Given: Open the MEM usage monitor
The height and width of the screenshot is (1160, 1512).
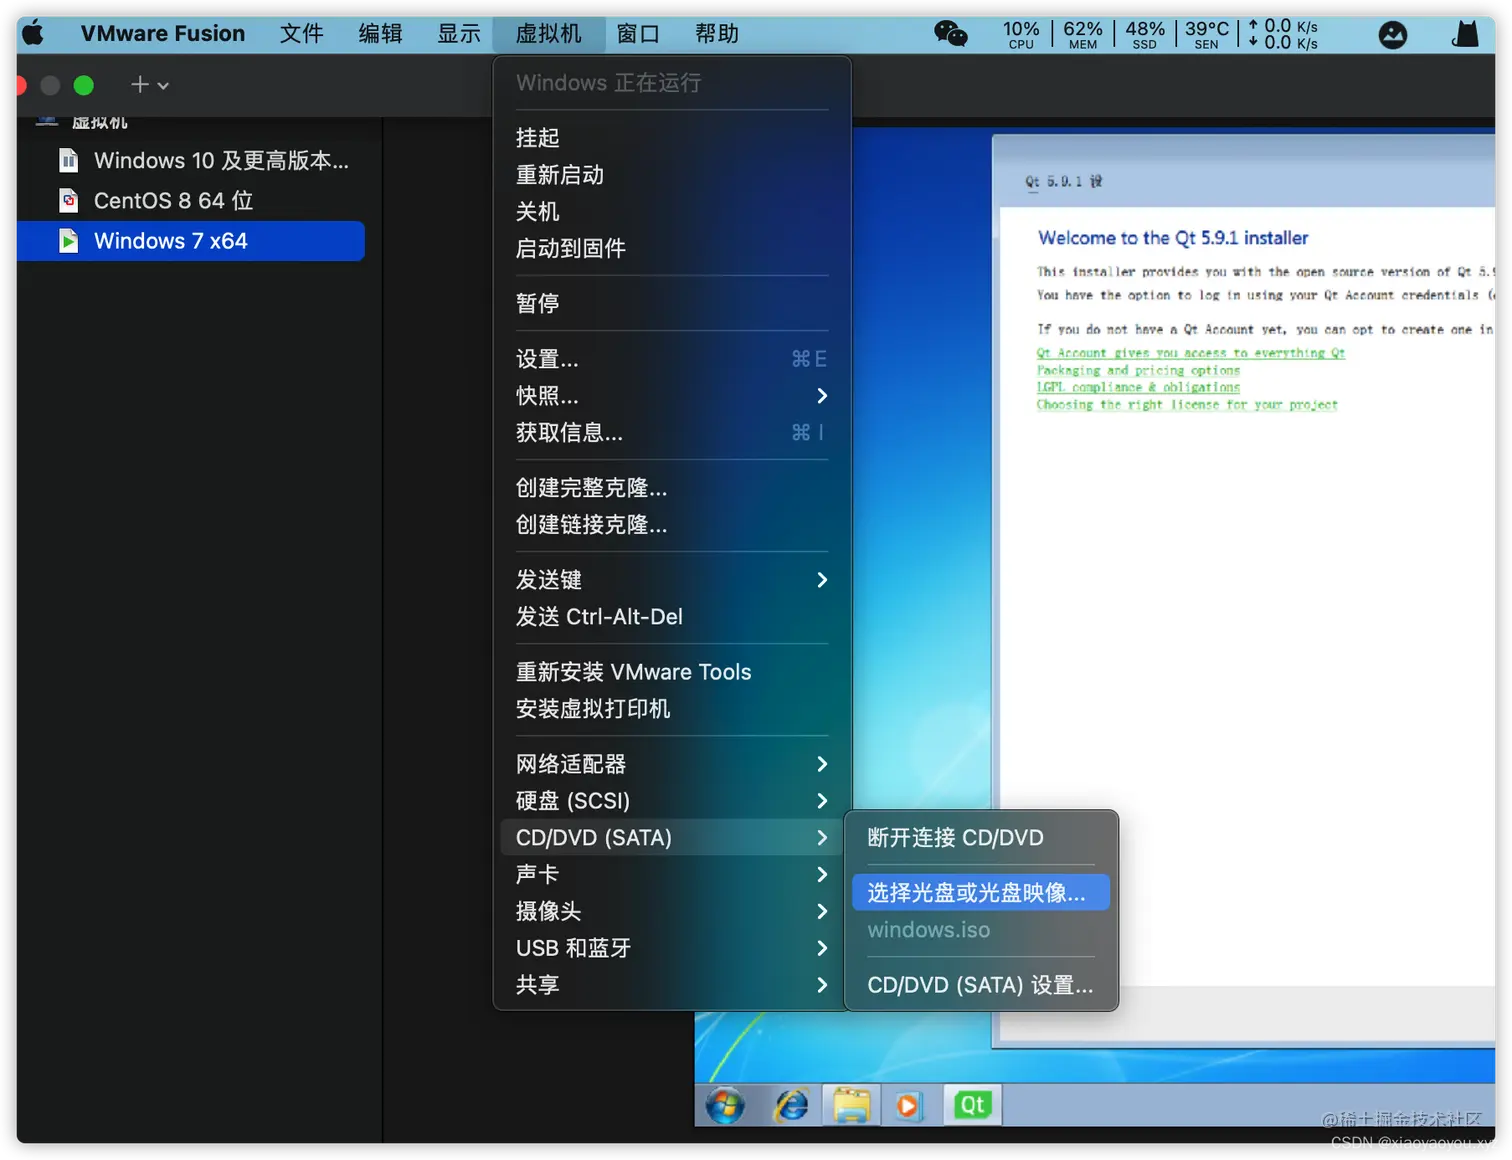Looking at the screenshot, I should pos(1082,34).
